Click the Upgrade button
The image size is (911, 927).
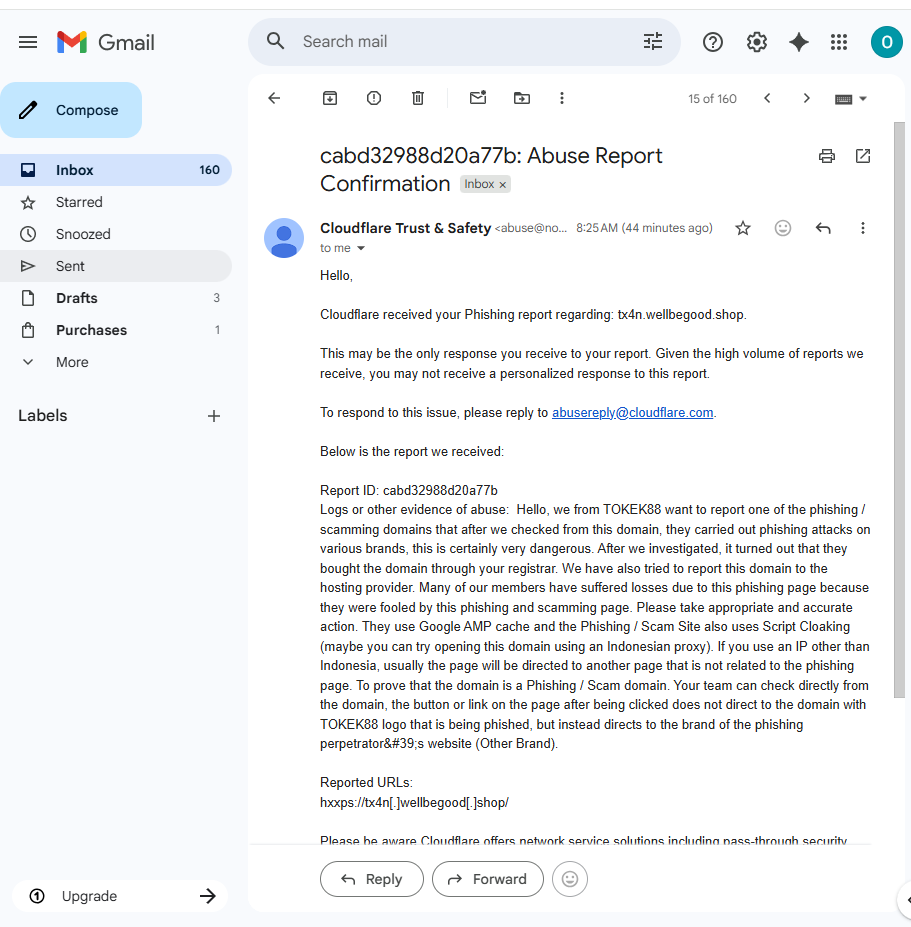120,896
